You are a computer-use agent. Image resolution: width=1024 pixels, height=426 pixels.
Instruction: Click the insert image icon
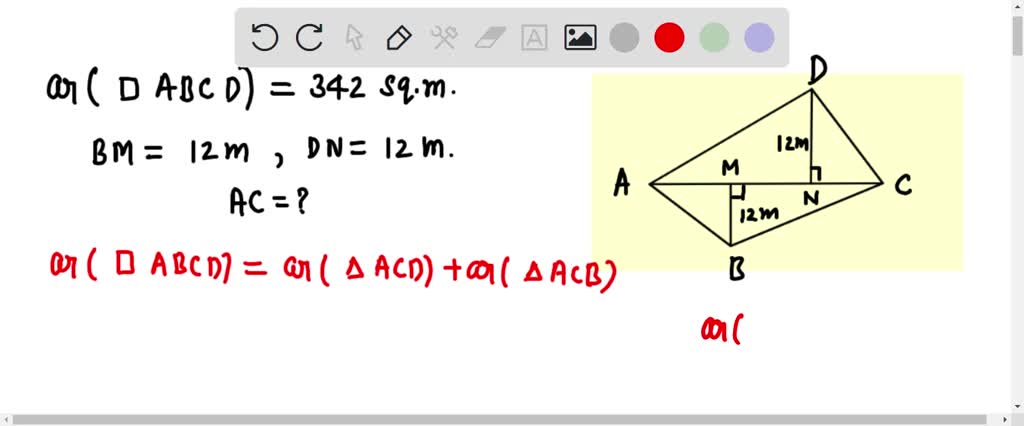click(x=580, y=38)
